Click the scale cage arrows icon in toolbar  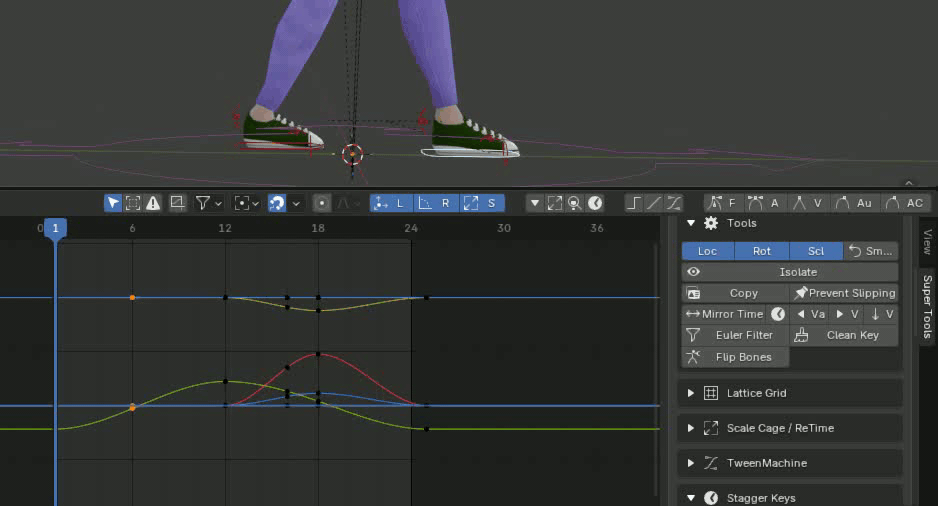(555, 203)
